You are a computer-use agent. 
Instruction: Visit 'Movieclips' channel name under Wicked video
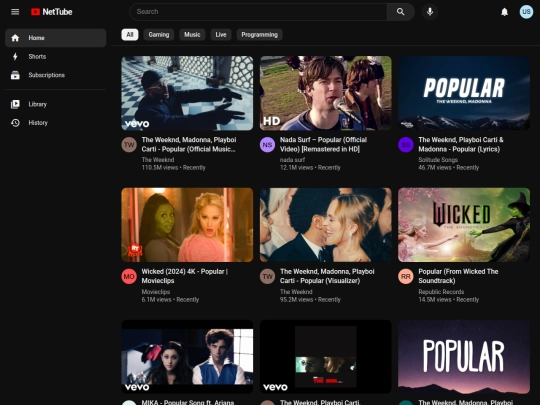click(x=156, y=292)
